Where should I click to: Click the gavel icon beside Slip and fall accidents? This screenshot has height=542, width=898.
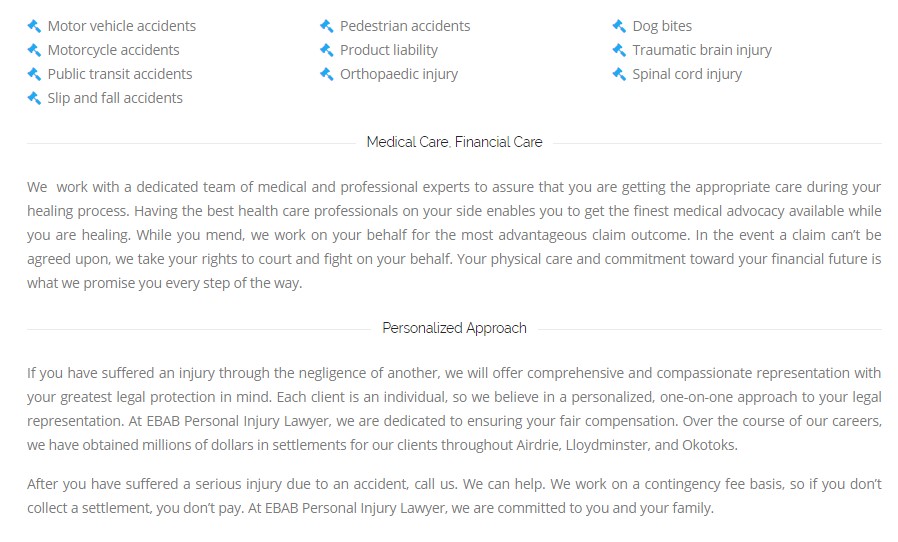point(34,99)
